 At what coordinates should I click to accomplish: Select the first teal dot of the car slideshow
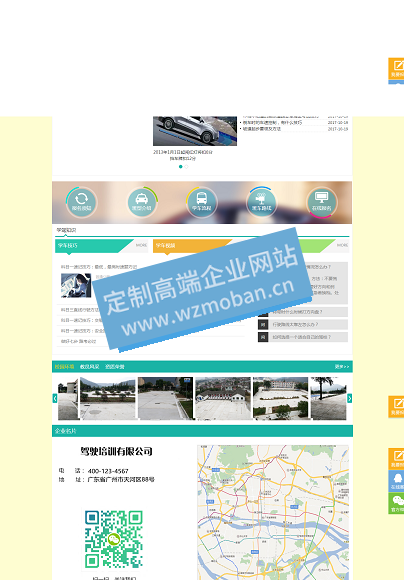coord(181,167)
